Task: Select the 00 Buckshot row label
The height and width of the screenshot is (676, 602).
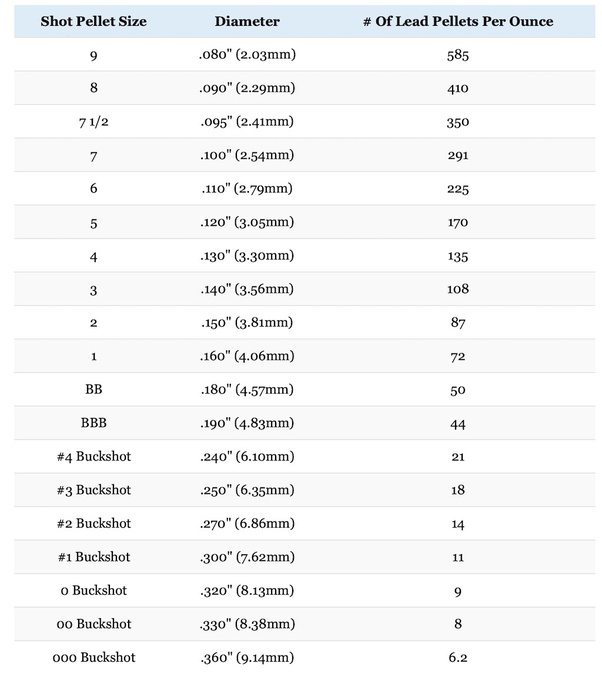Action: [94, 624]
